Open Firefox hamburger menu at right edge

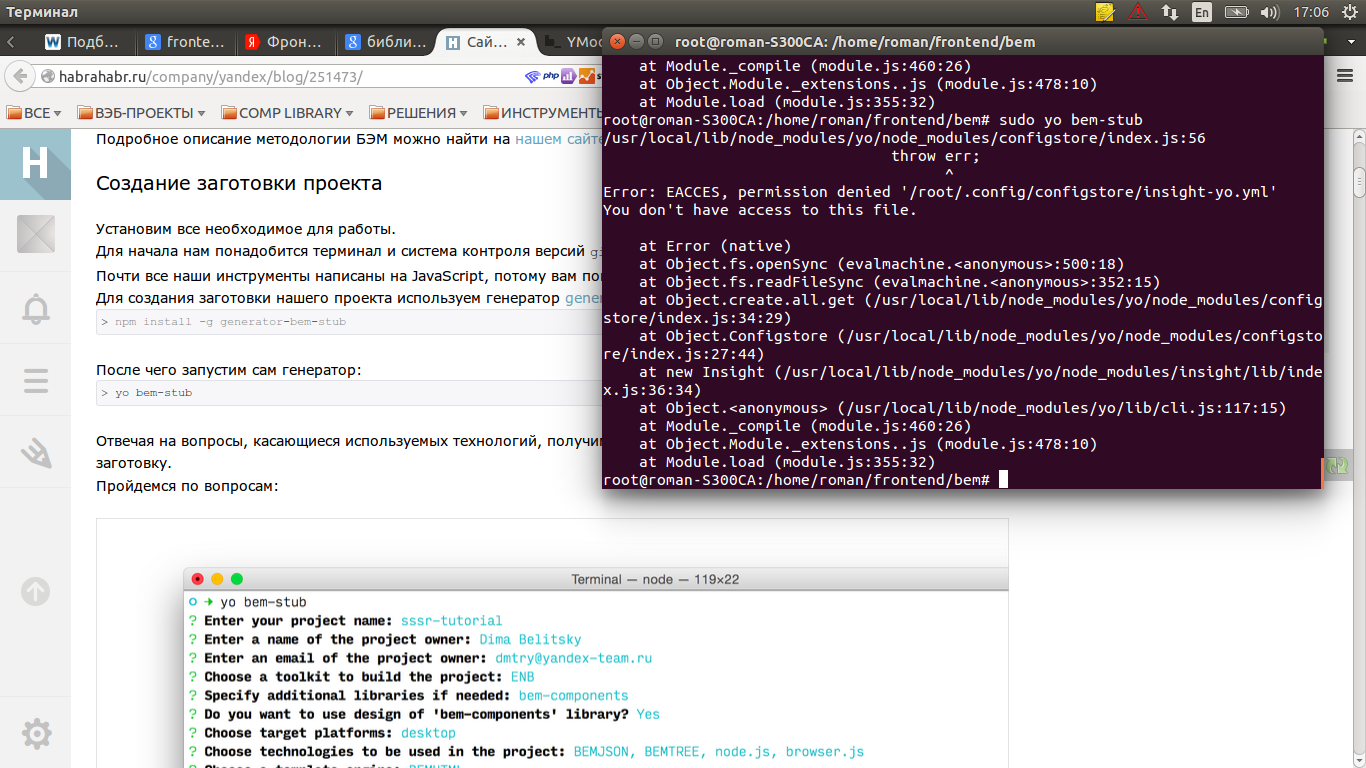1344,77
